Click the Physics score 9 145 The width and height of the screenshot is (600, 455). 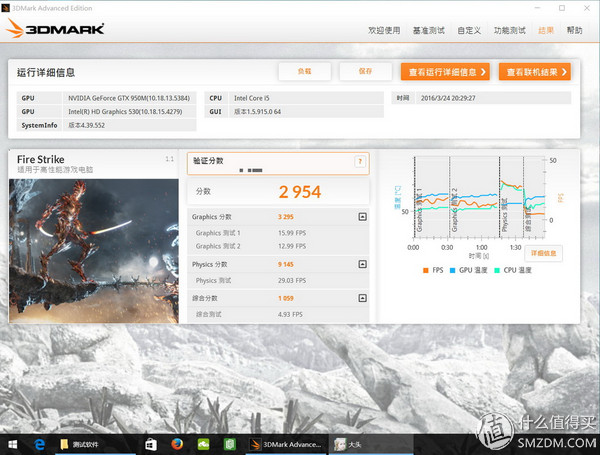pos(285,264)
